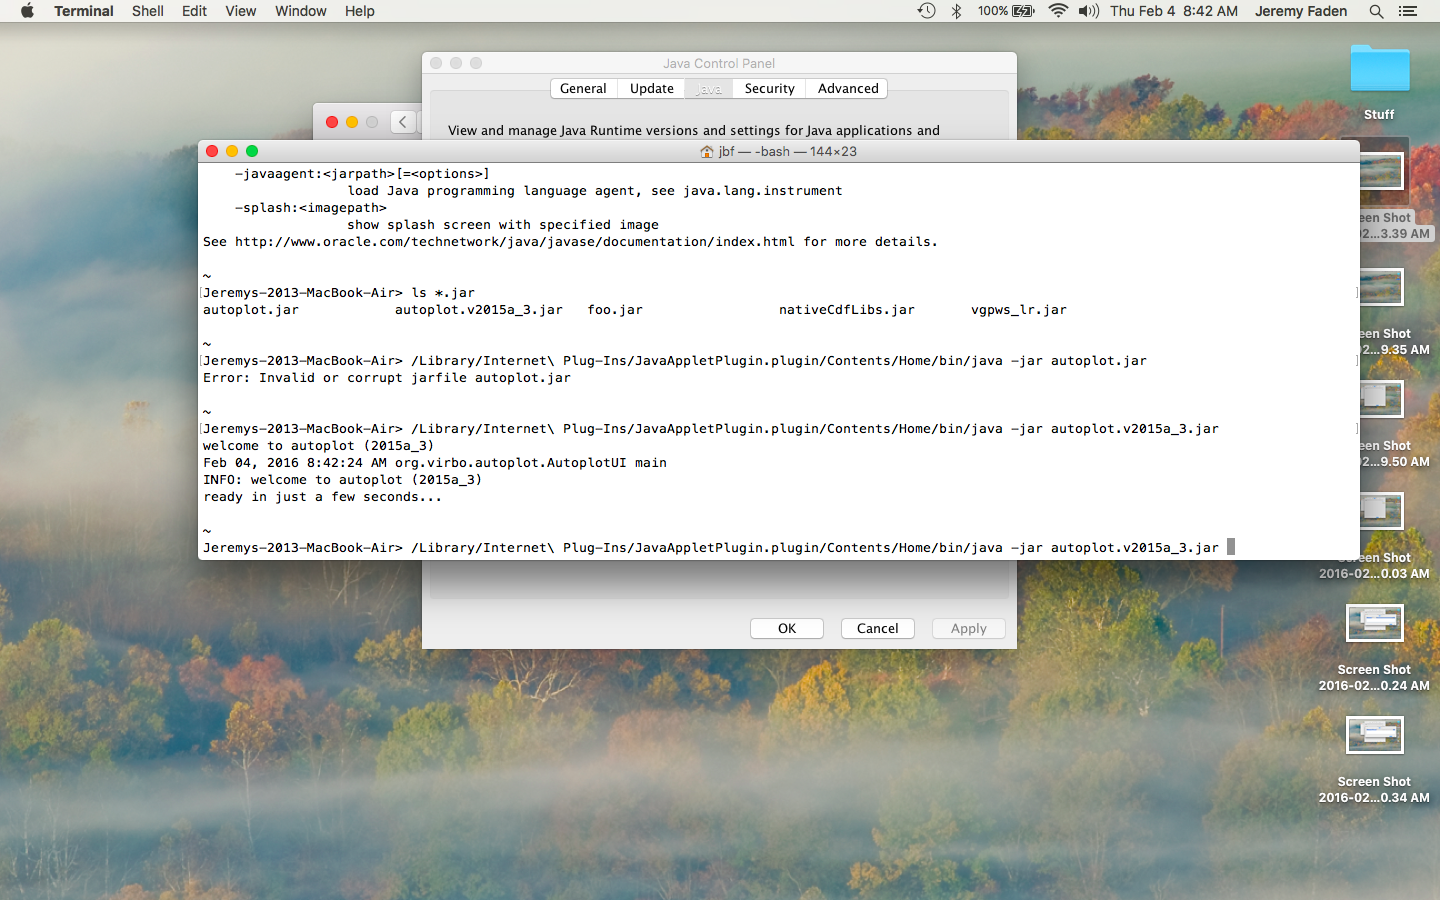1440x900 pixels.
Task: Zoom the Terminal window with green button
Action: pos(252,151)
